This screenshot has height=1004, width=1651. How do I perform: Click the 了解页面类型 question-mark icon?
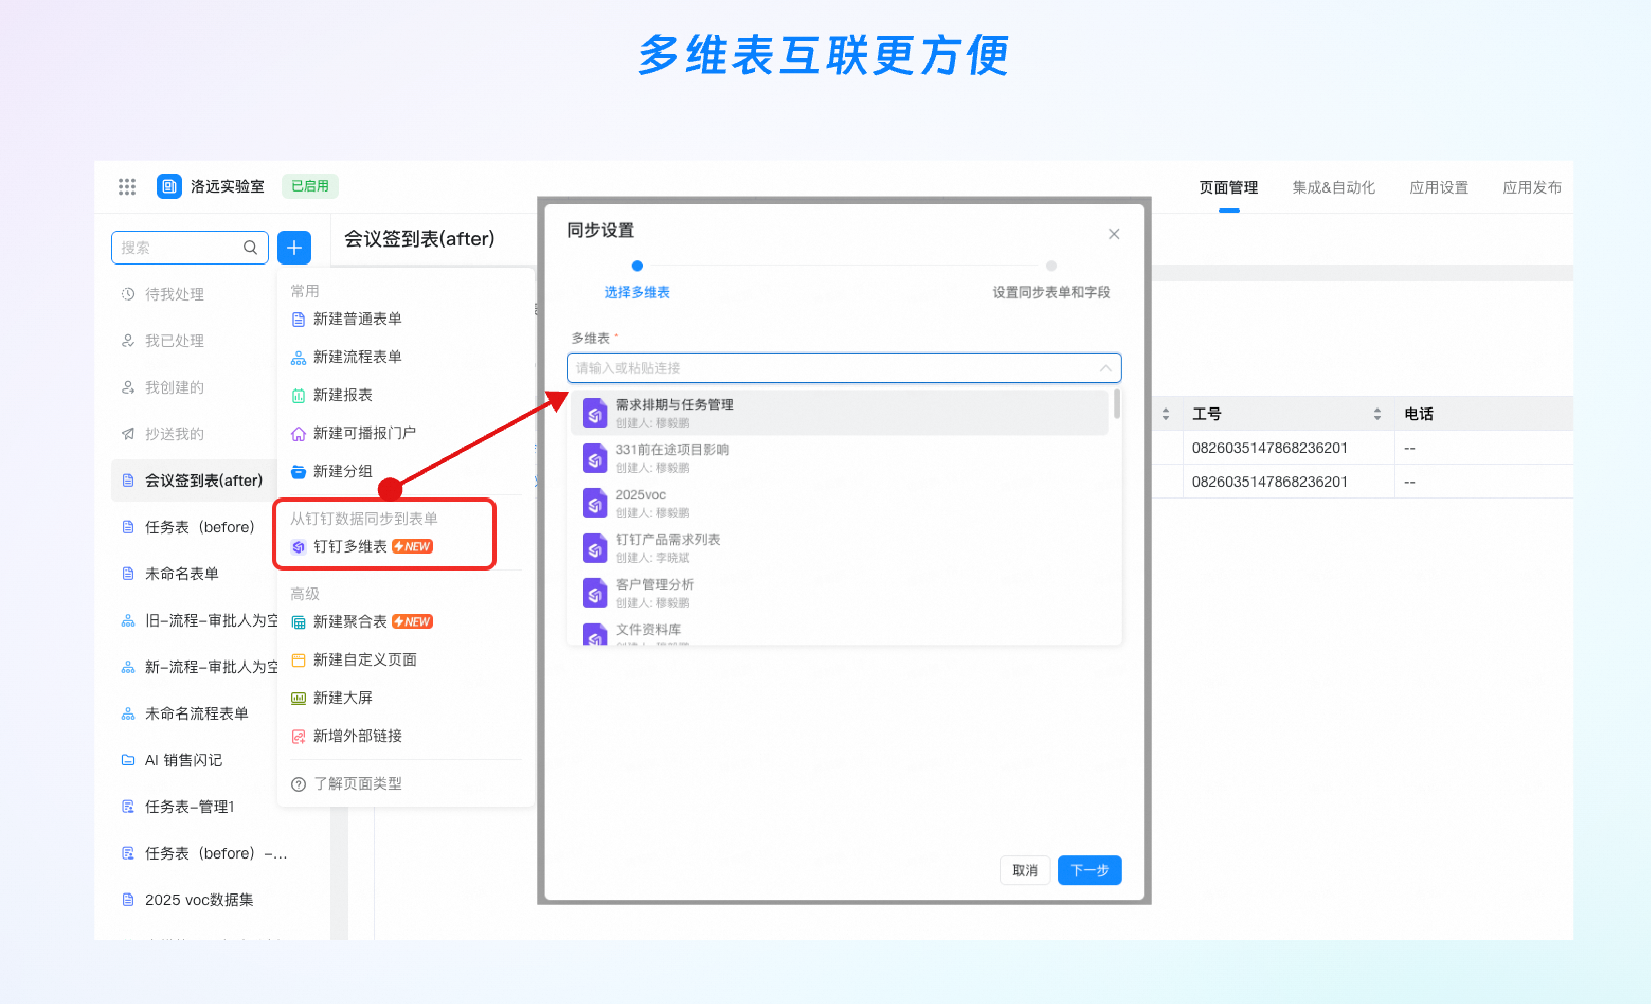pyautogui.click(x=298, y=784)
